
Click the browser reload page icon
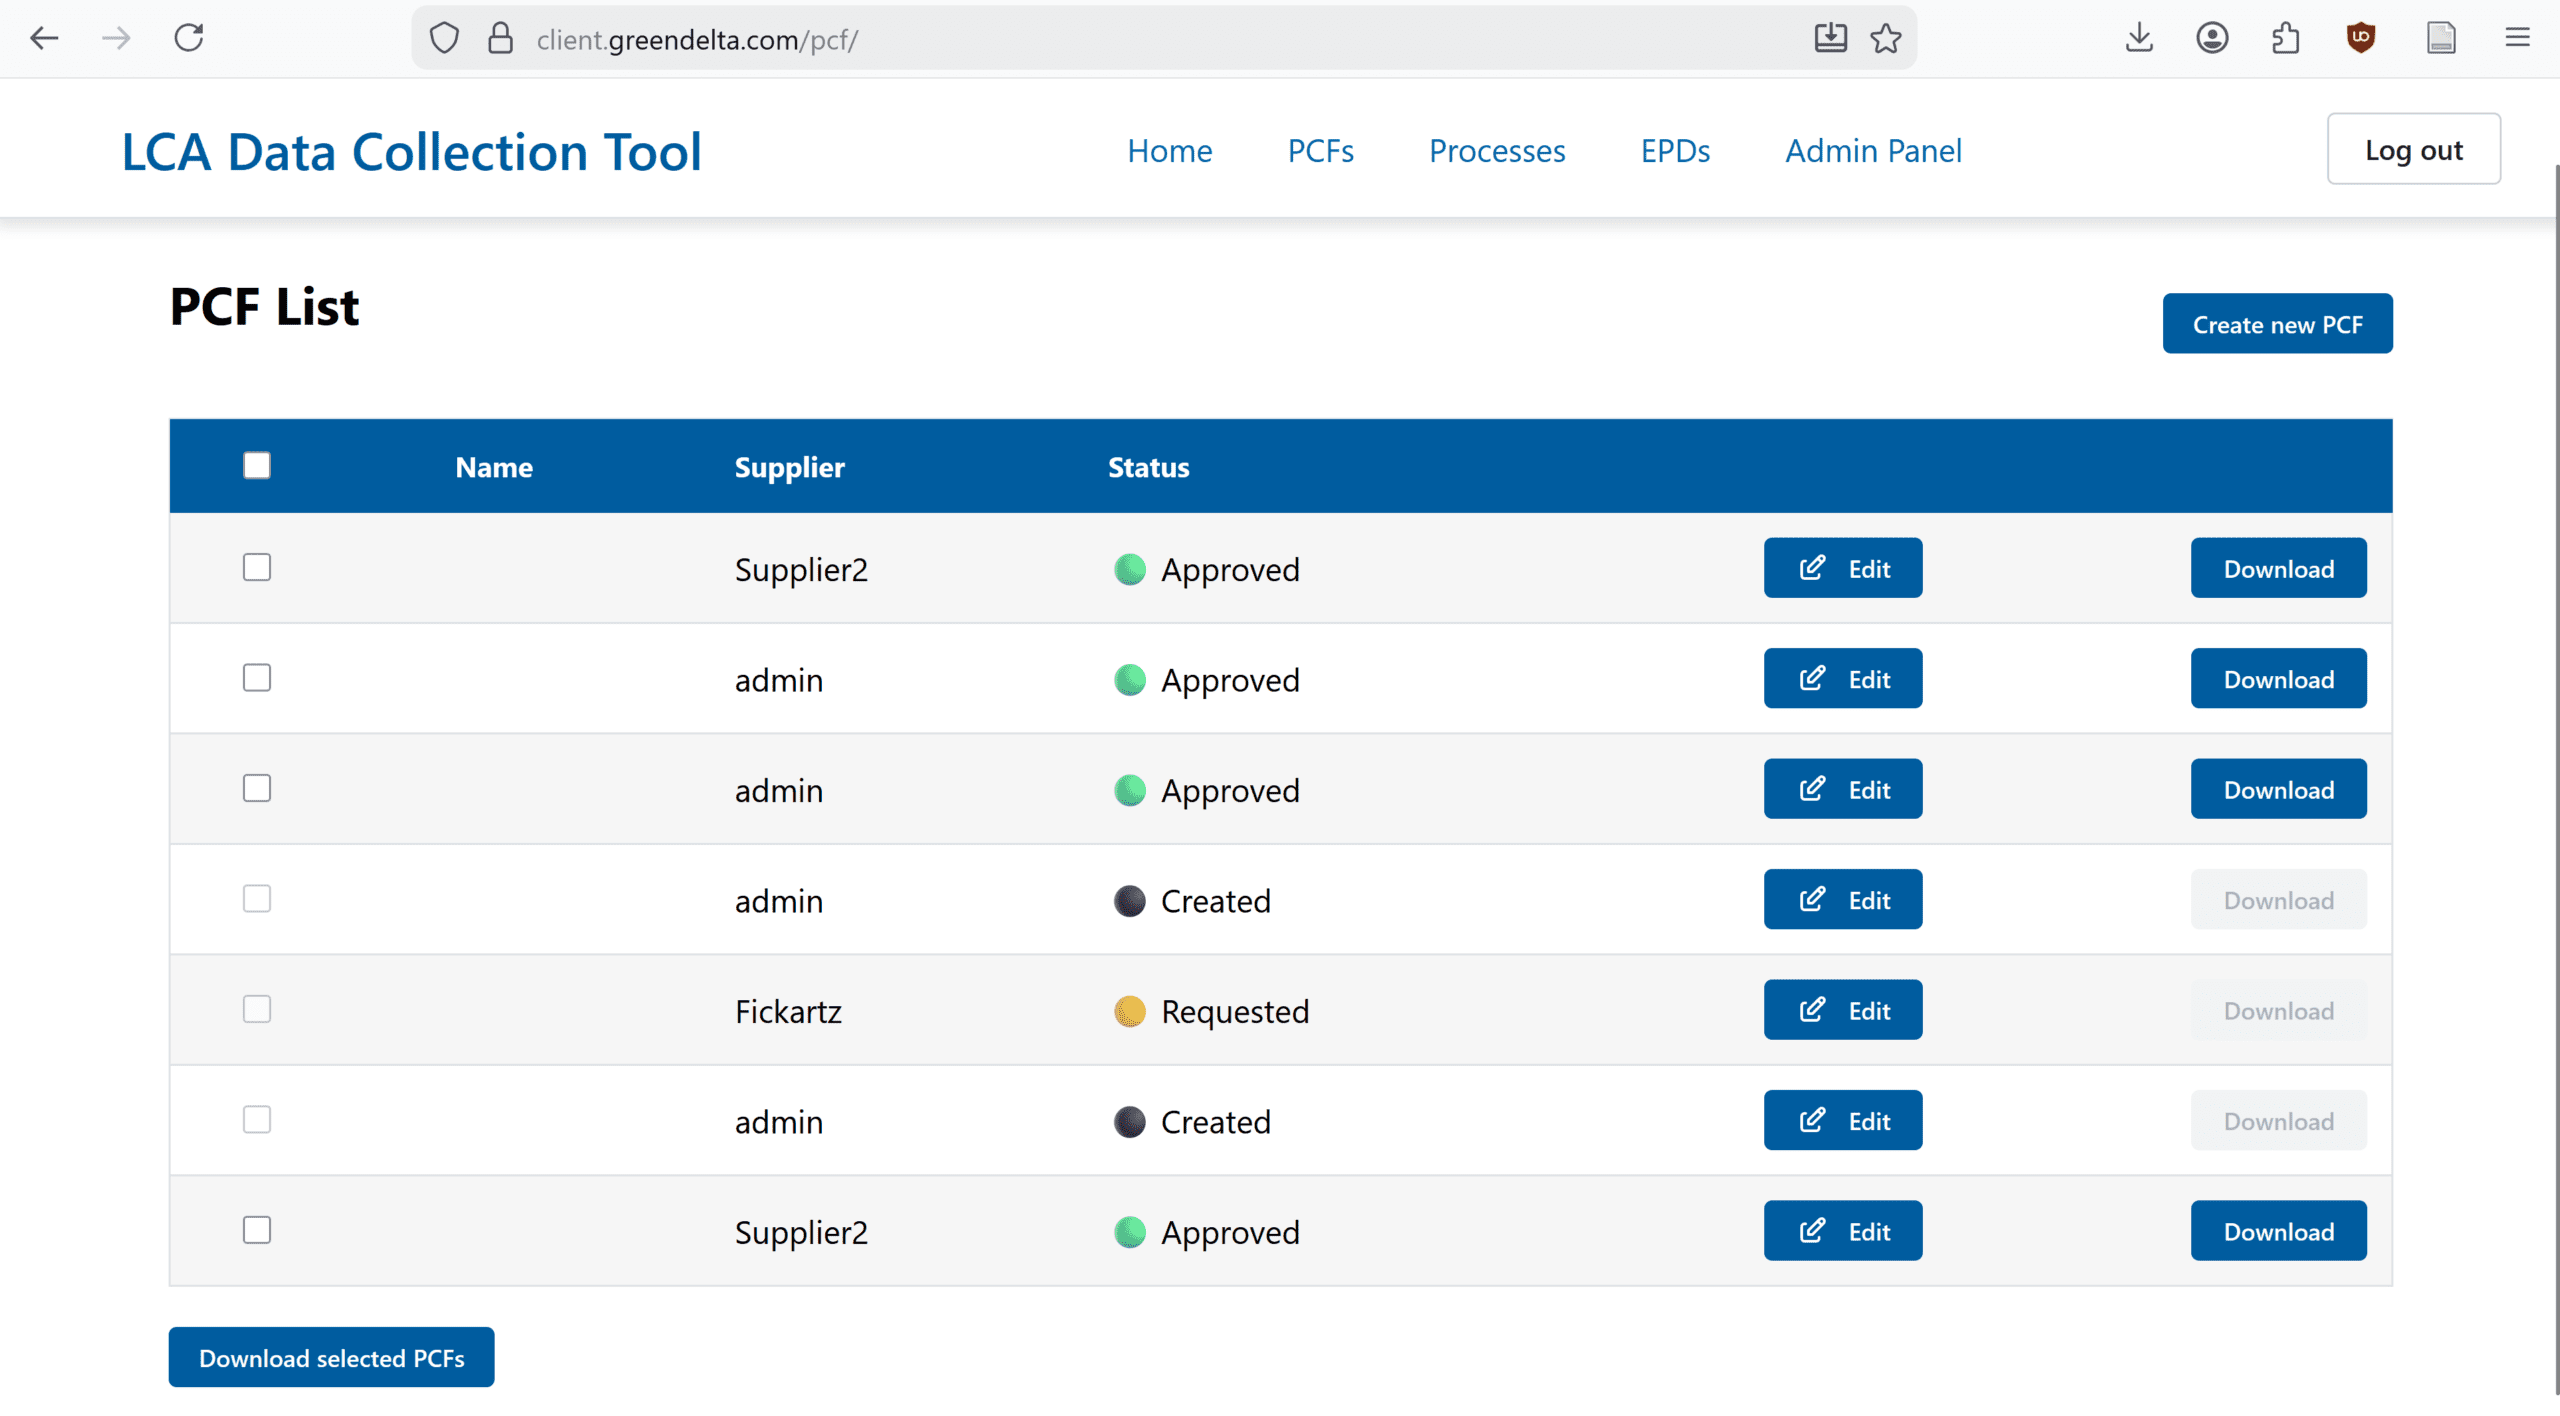(189, 39)
